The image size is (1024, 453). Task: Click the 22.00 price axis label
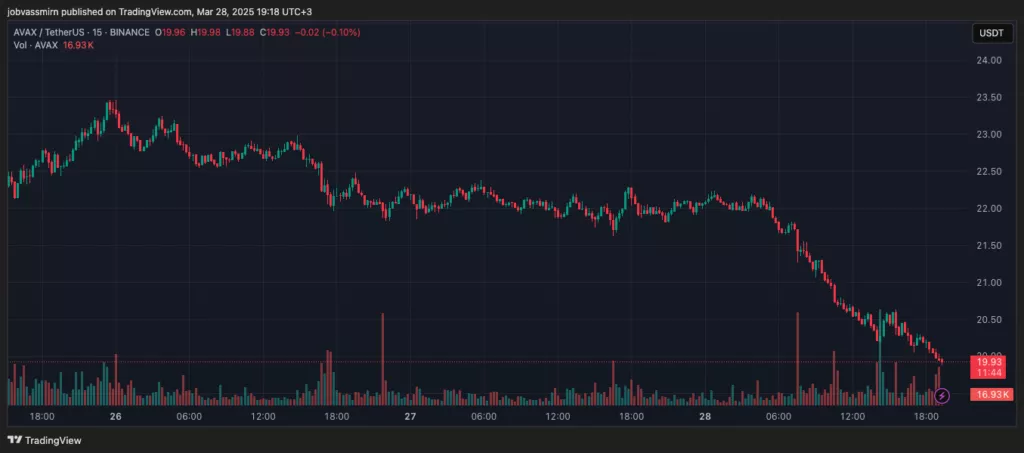pos(988,208)
